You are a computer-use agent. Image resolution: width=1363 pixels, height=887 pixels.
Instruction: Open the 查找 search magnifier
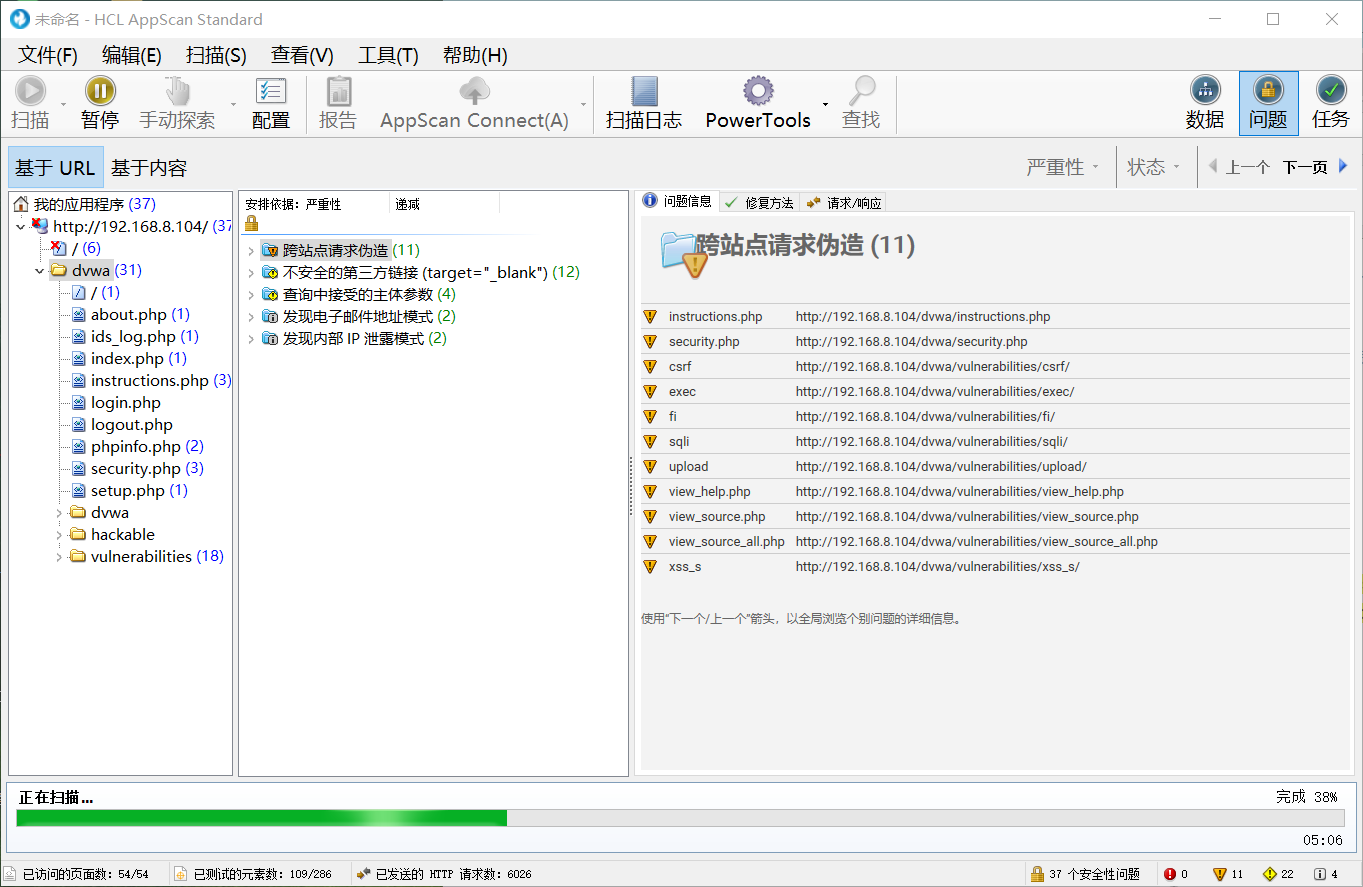(x=861, y=91)
